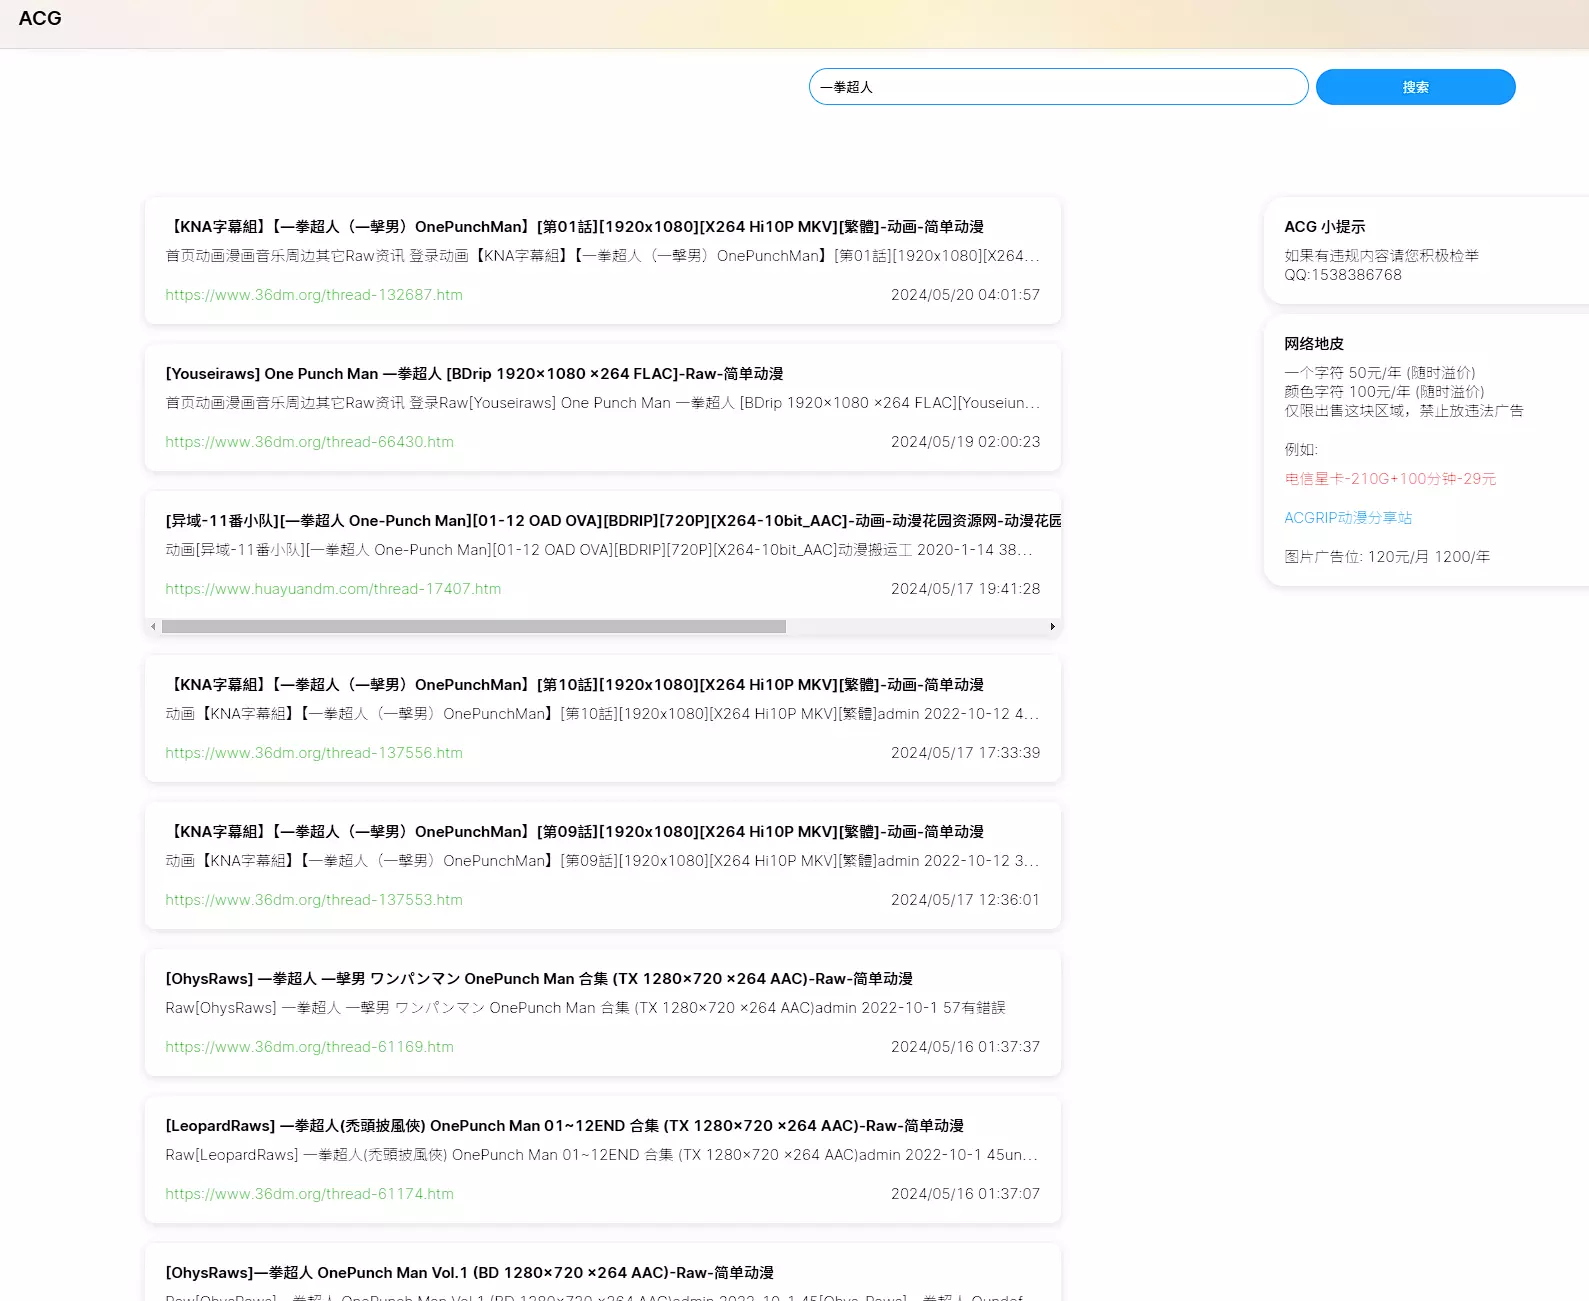Open the thread-66430 URL link

[x=309, y=442]
